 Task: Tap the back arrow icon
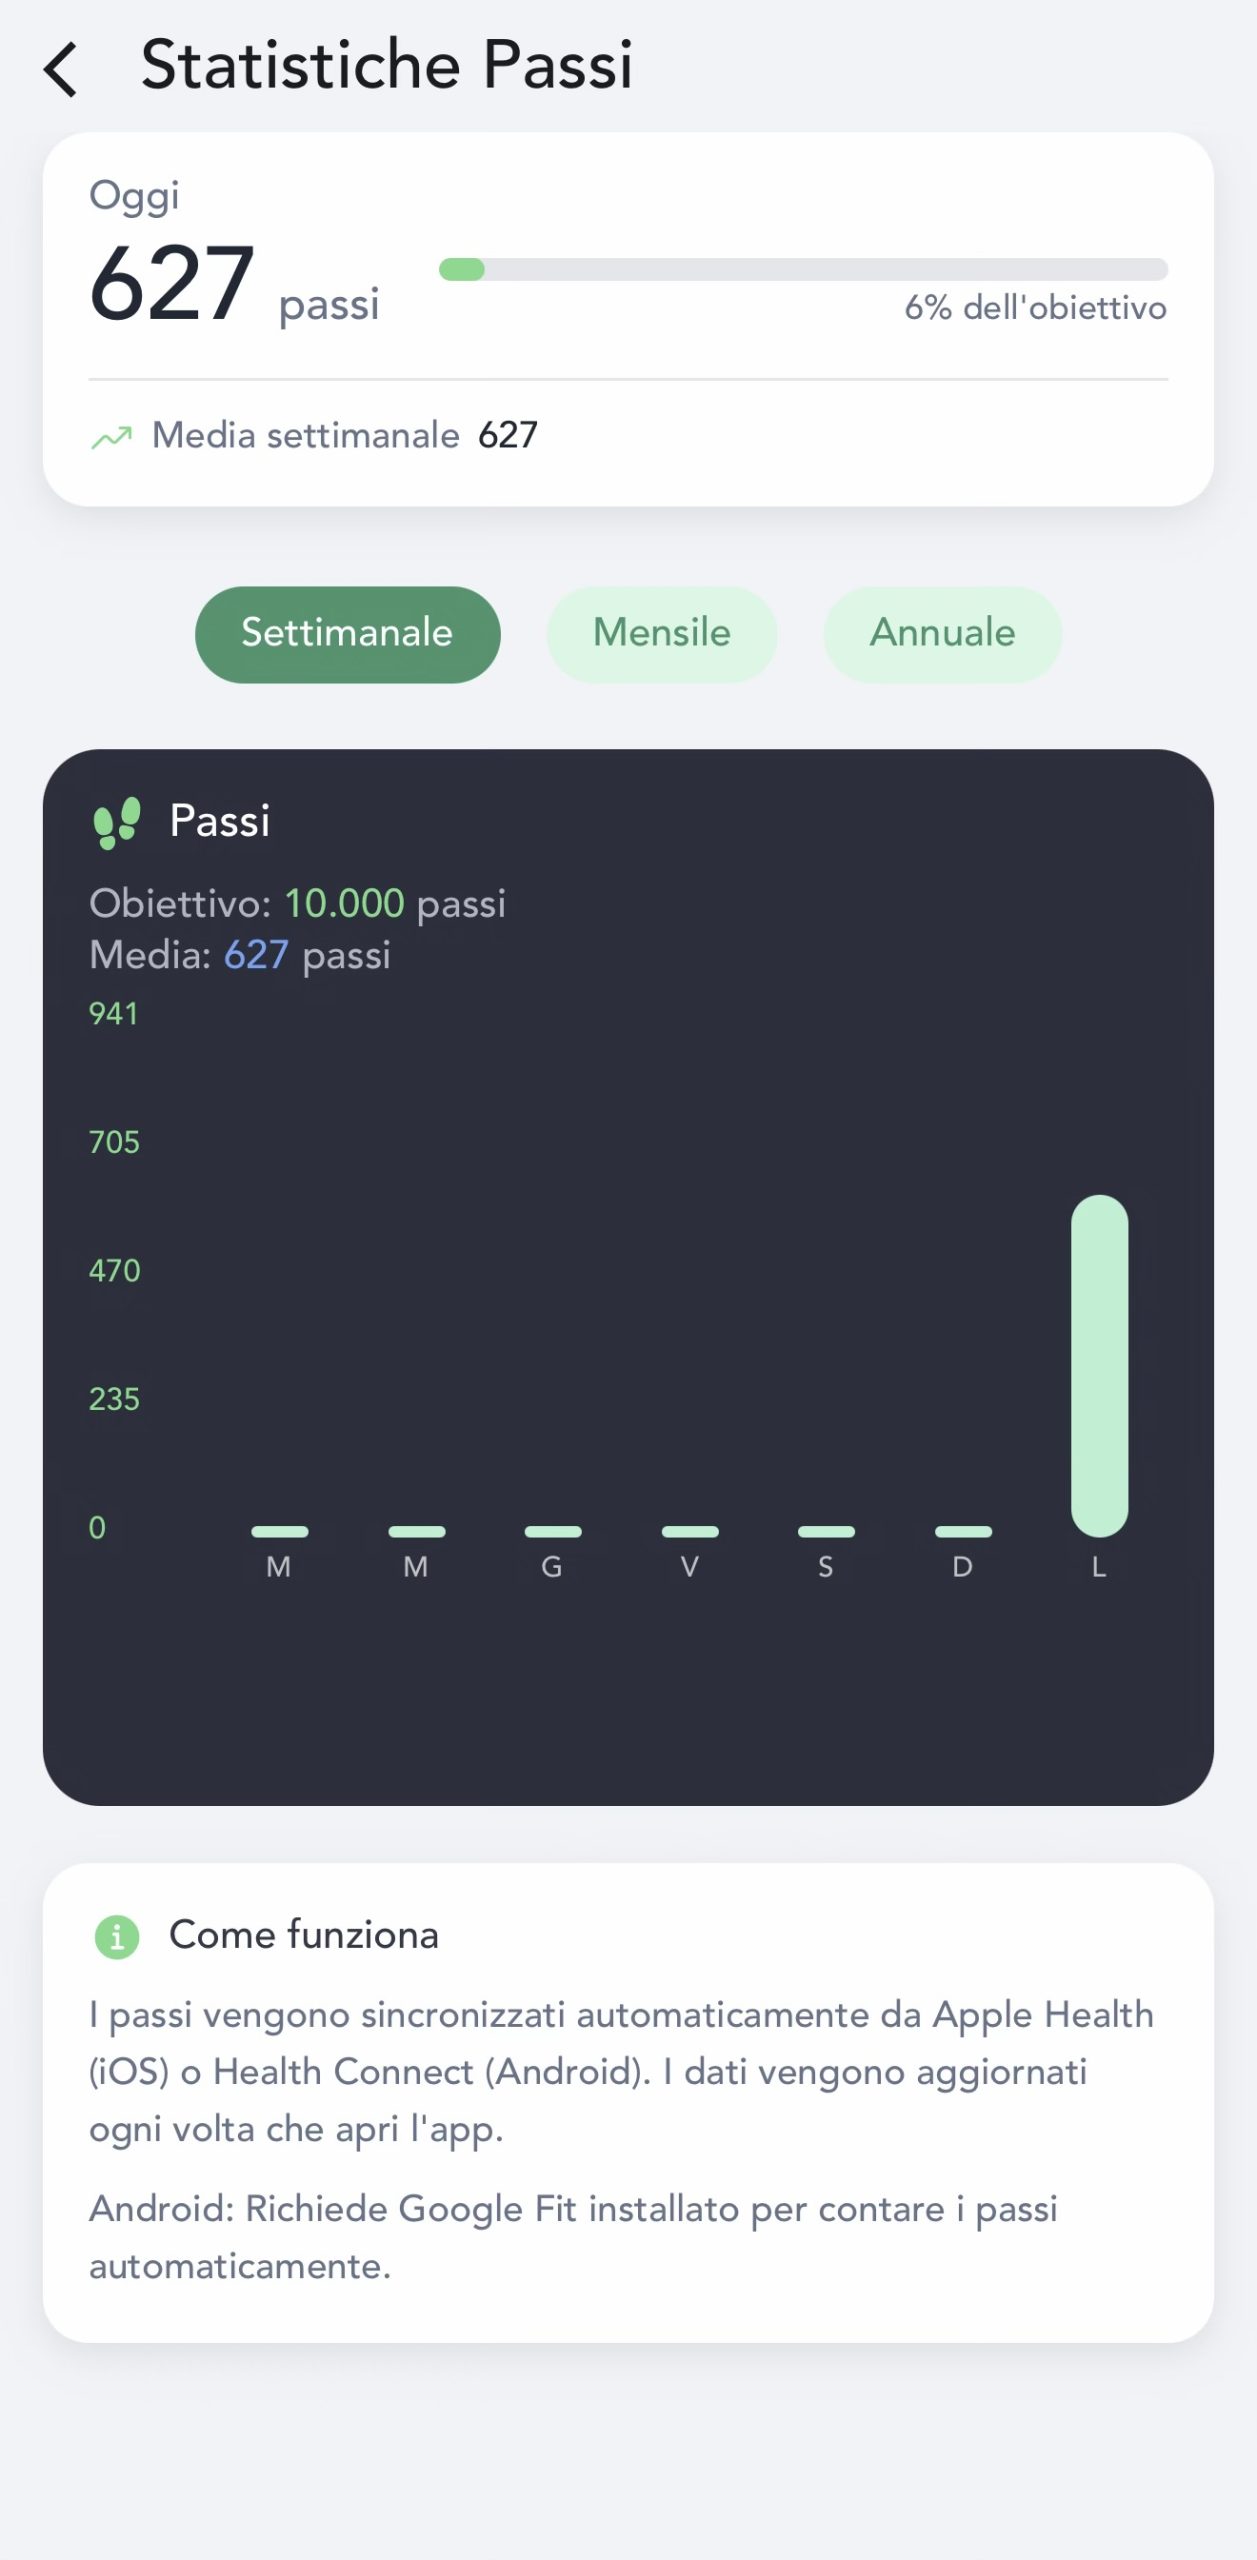[61, 69]
